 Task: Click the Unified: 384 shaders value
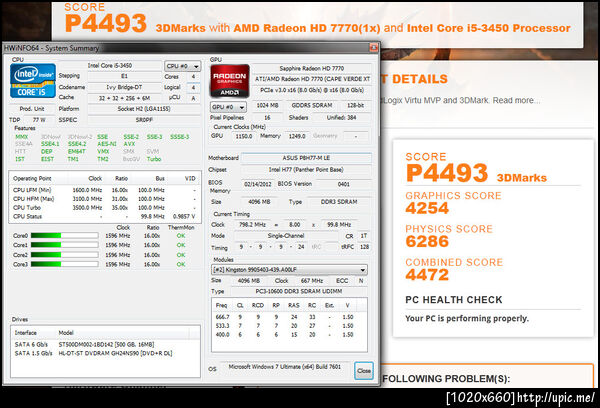click(x=341, y=118)
